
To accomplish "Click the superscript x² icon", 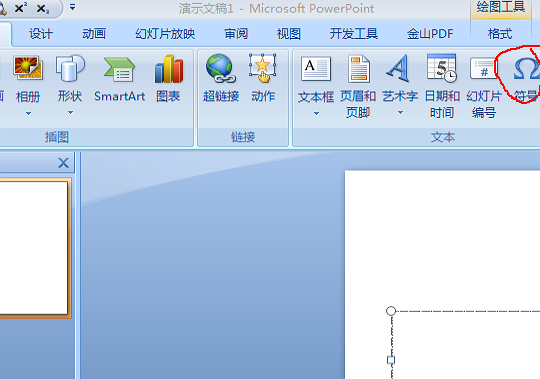I will [x=21, y=8].
